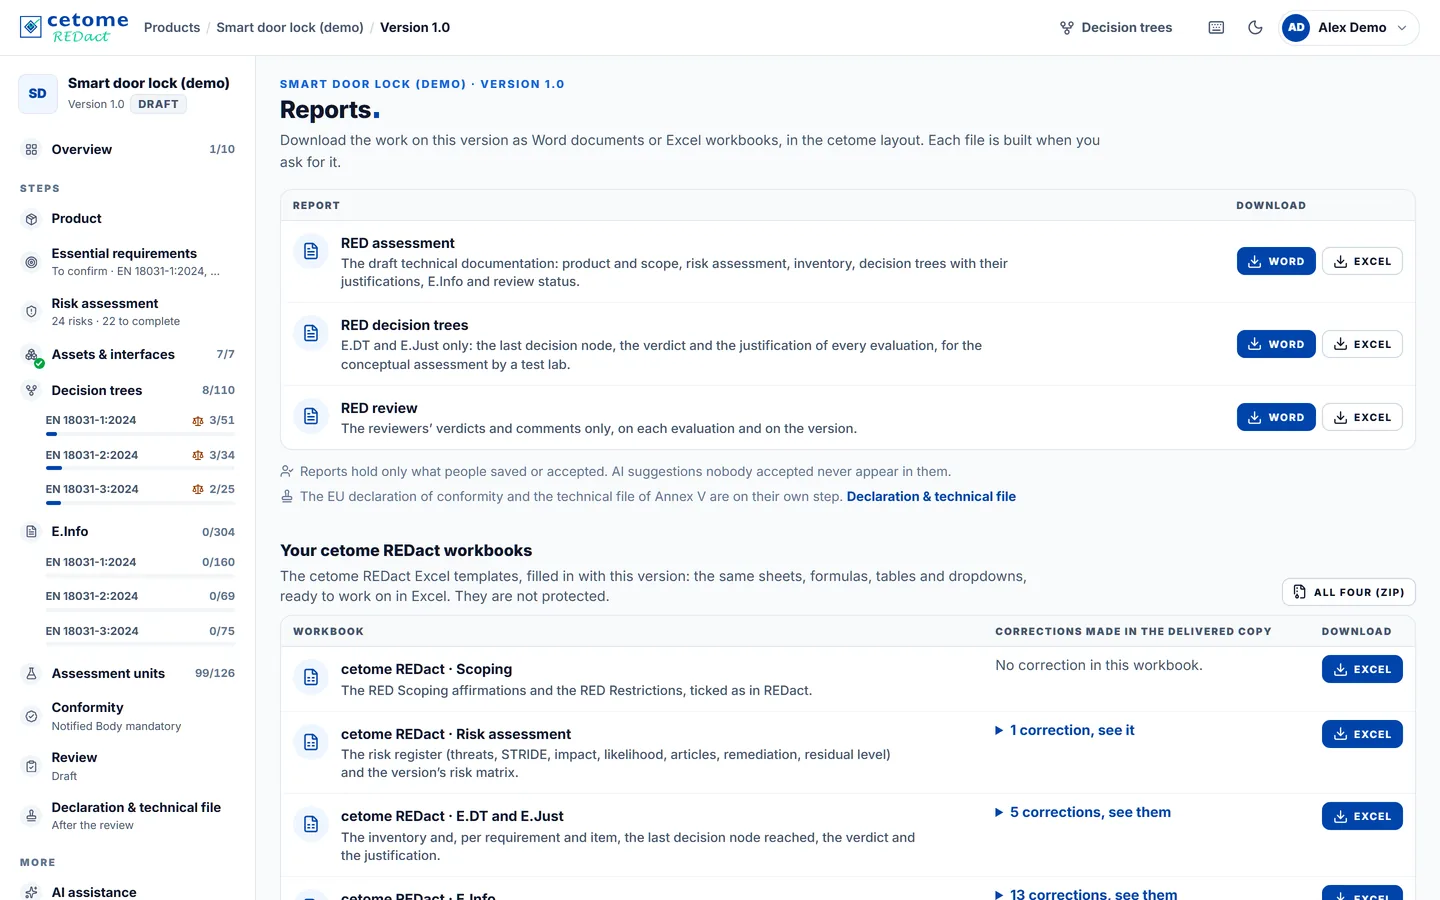
Task: Toggle dark mode with the moon icon
Action: point(1255,28)
